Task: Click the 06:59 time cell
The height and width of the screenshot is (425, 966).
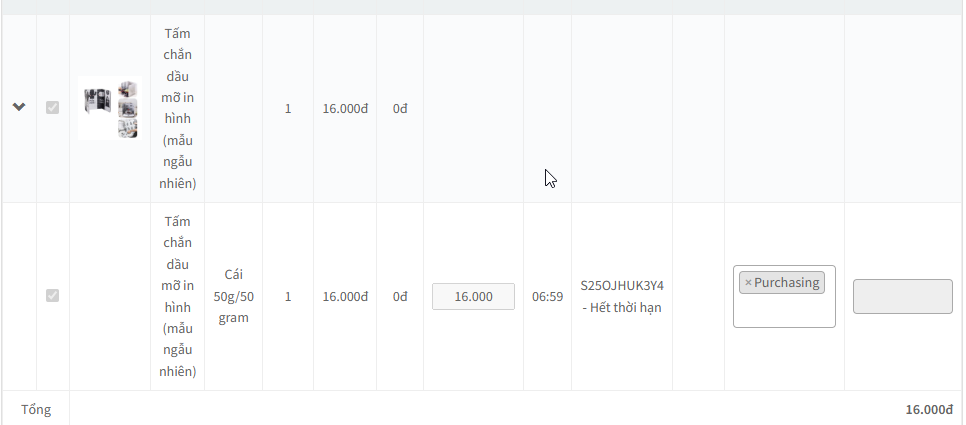Action: click(x=548, y=297)
